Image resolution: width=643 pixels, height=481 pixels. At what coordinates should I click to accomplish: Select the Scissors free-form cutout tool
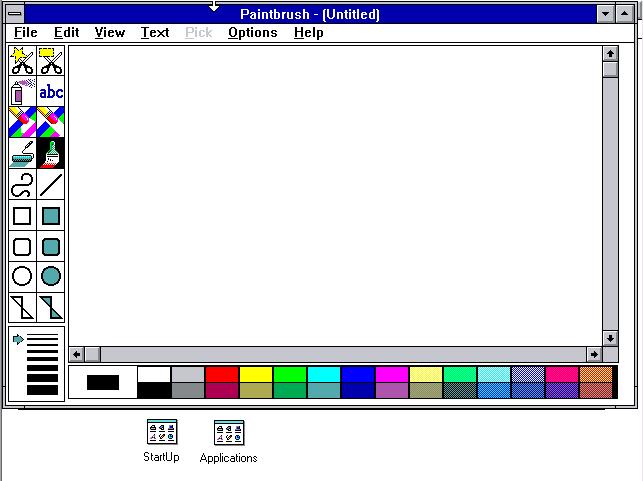21,62
